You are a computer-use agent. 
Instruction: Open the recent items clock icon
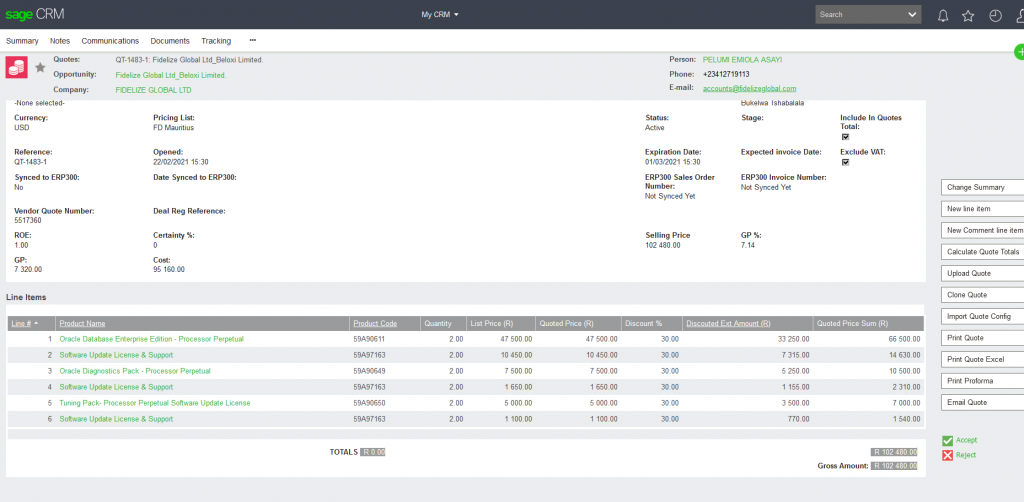[x=995, y=15]
